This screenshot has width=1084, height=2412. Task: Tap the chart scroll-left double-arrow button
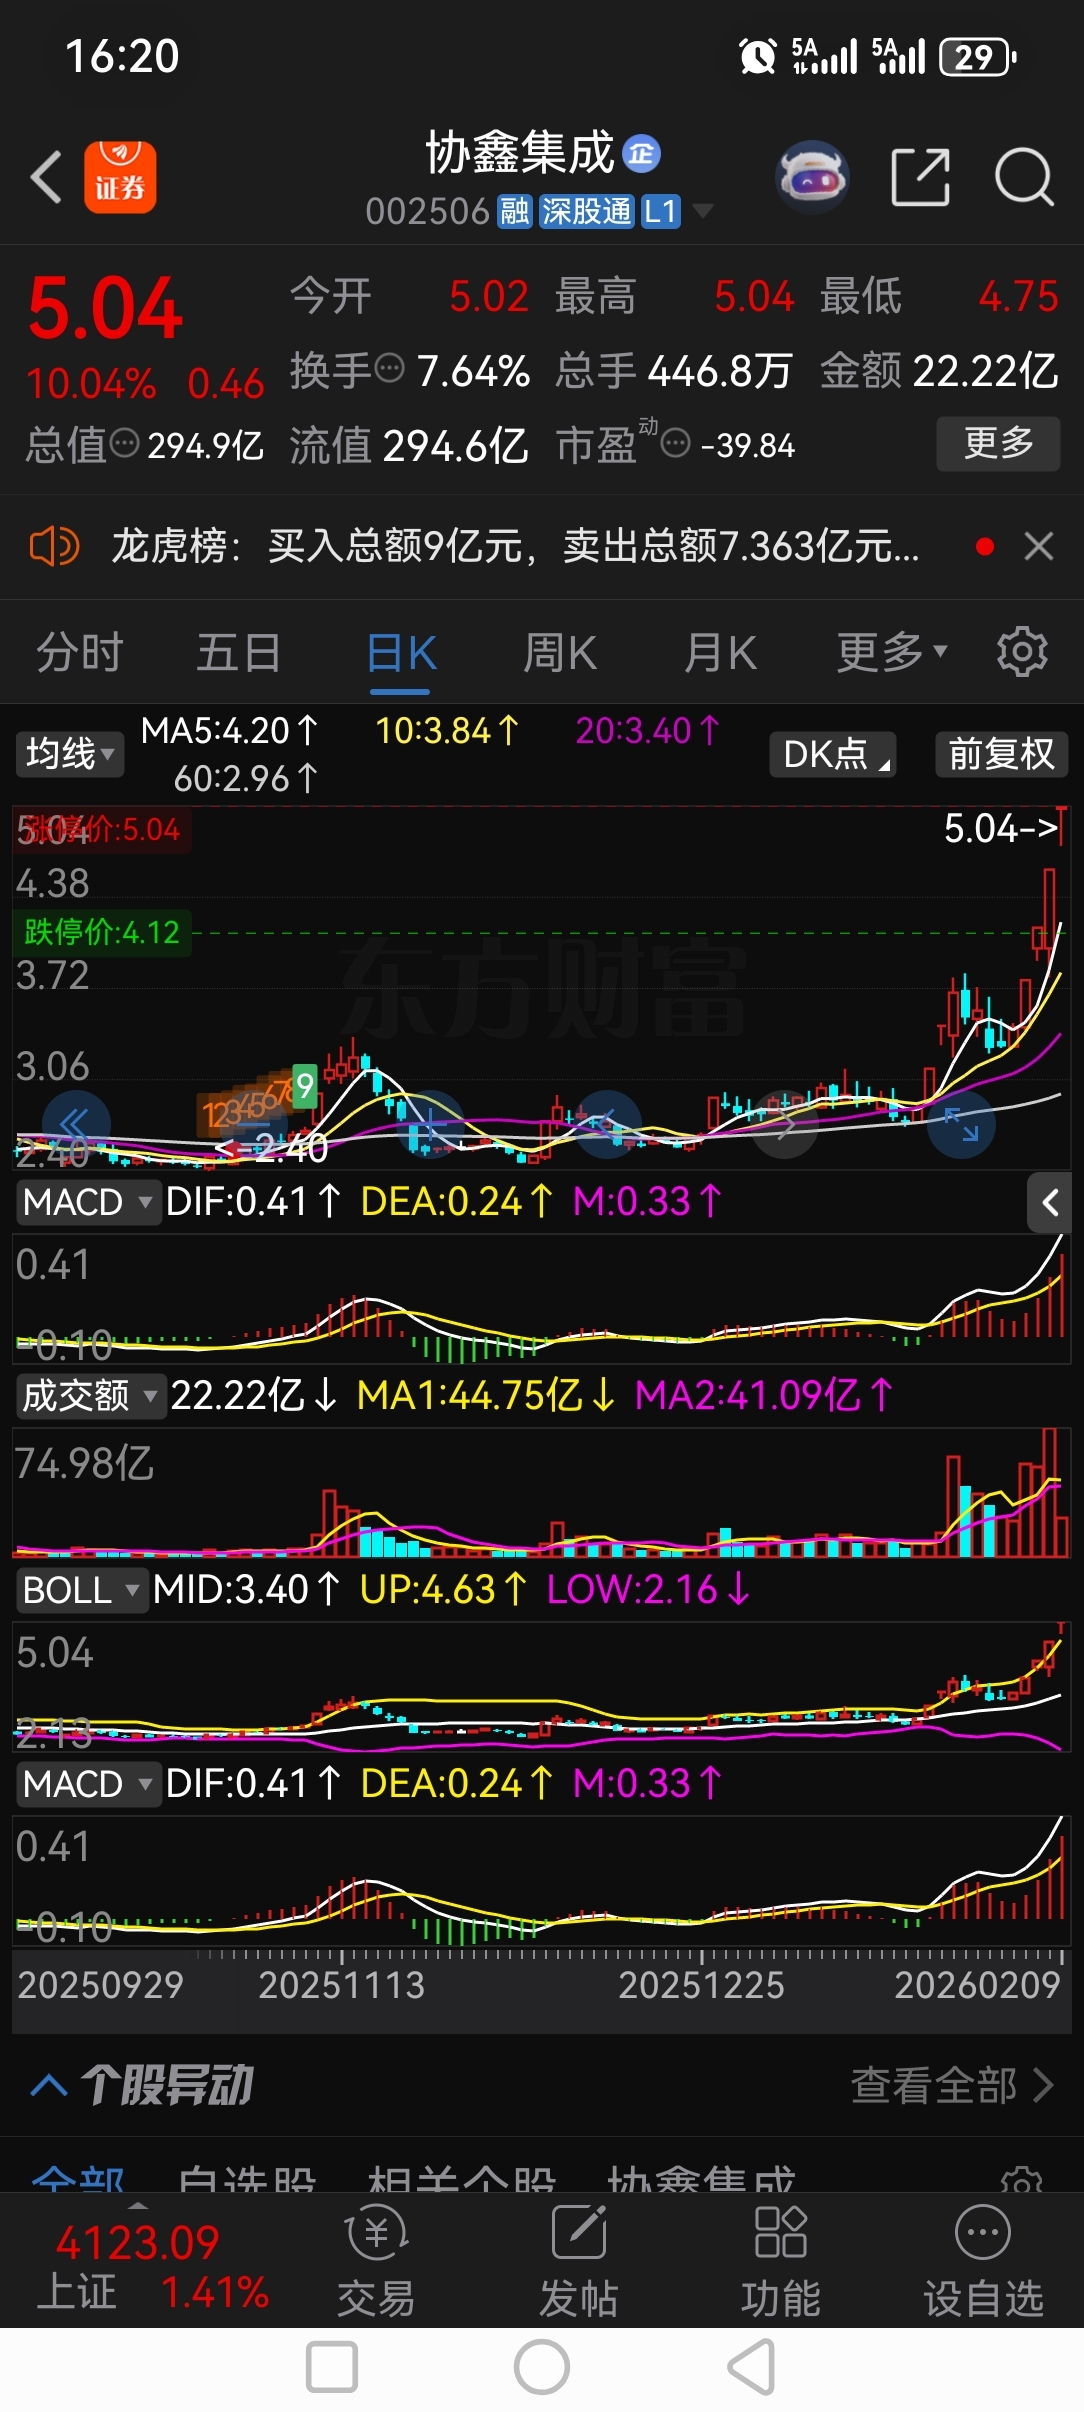point(76,1124)
